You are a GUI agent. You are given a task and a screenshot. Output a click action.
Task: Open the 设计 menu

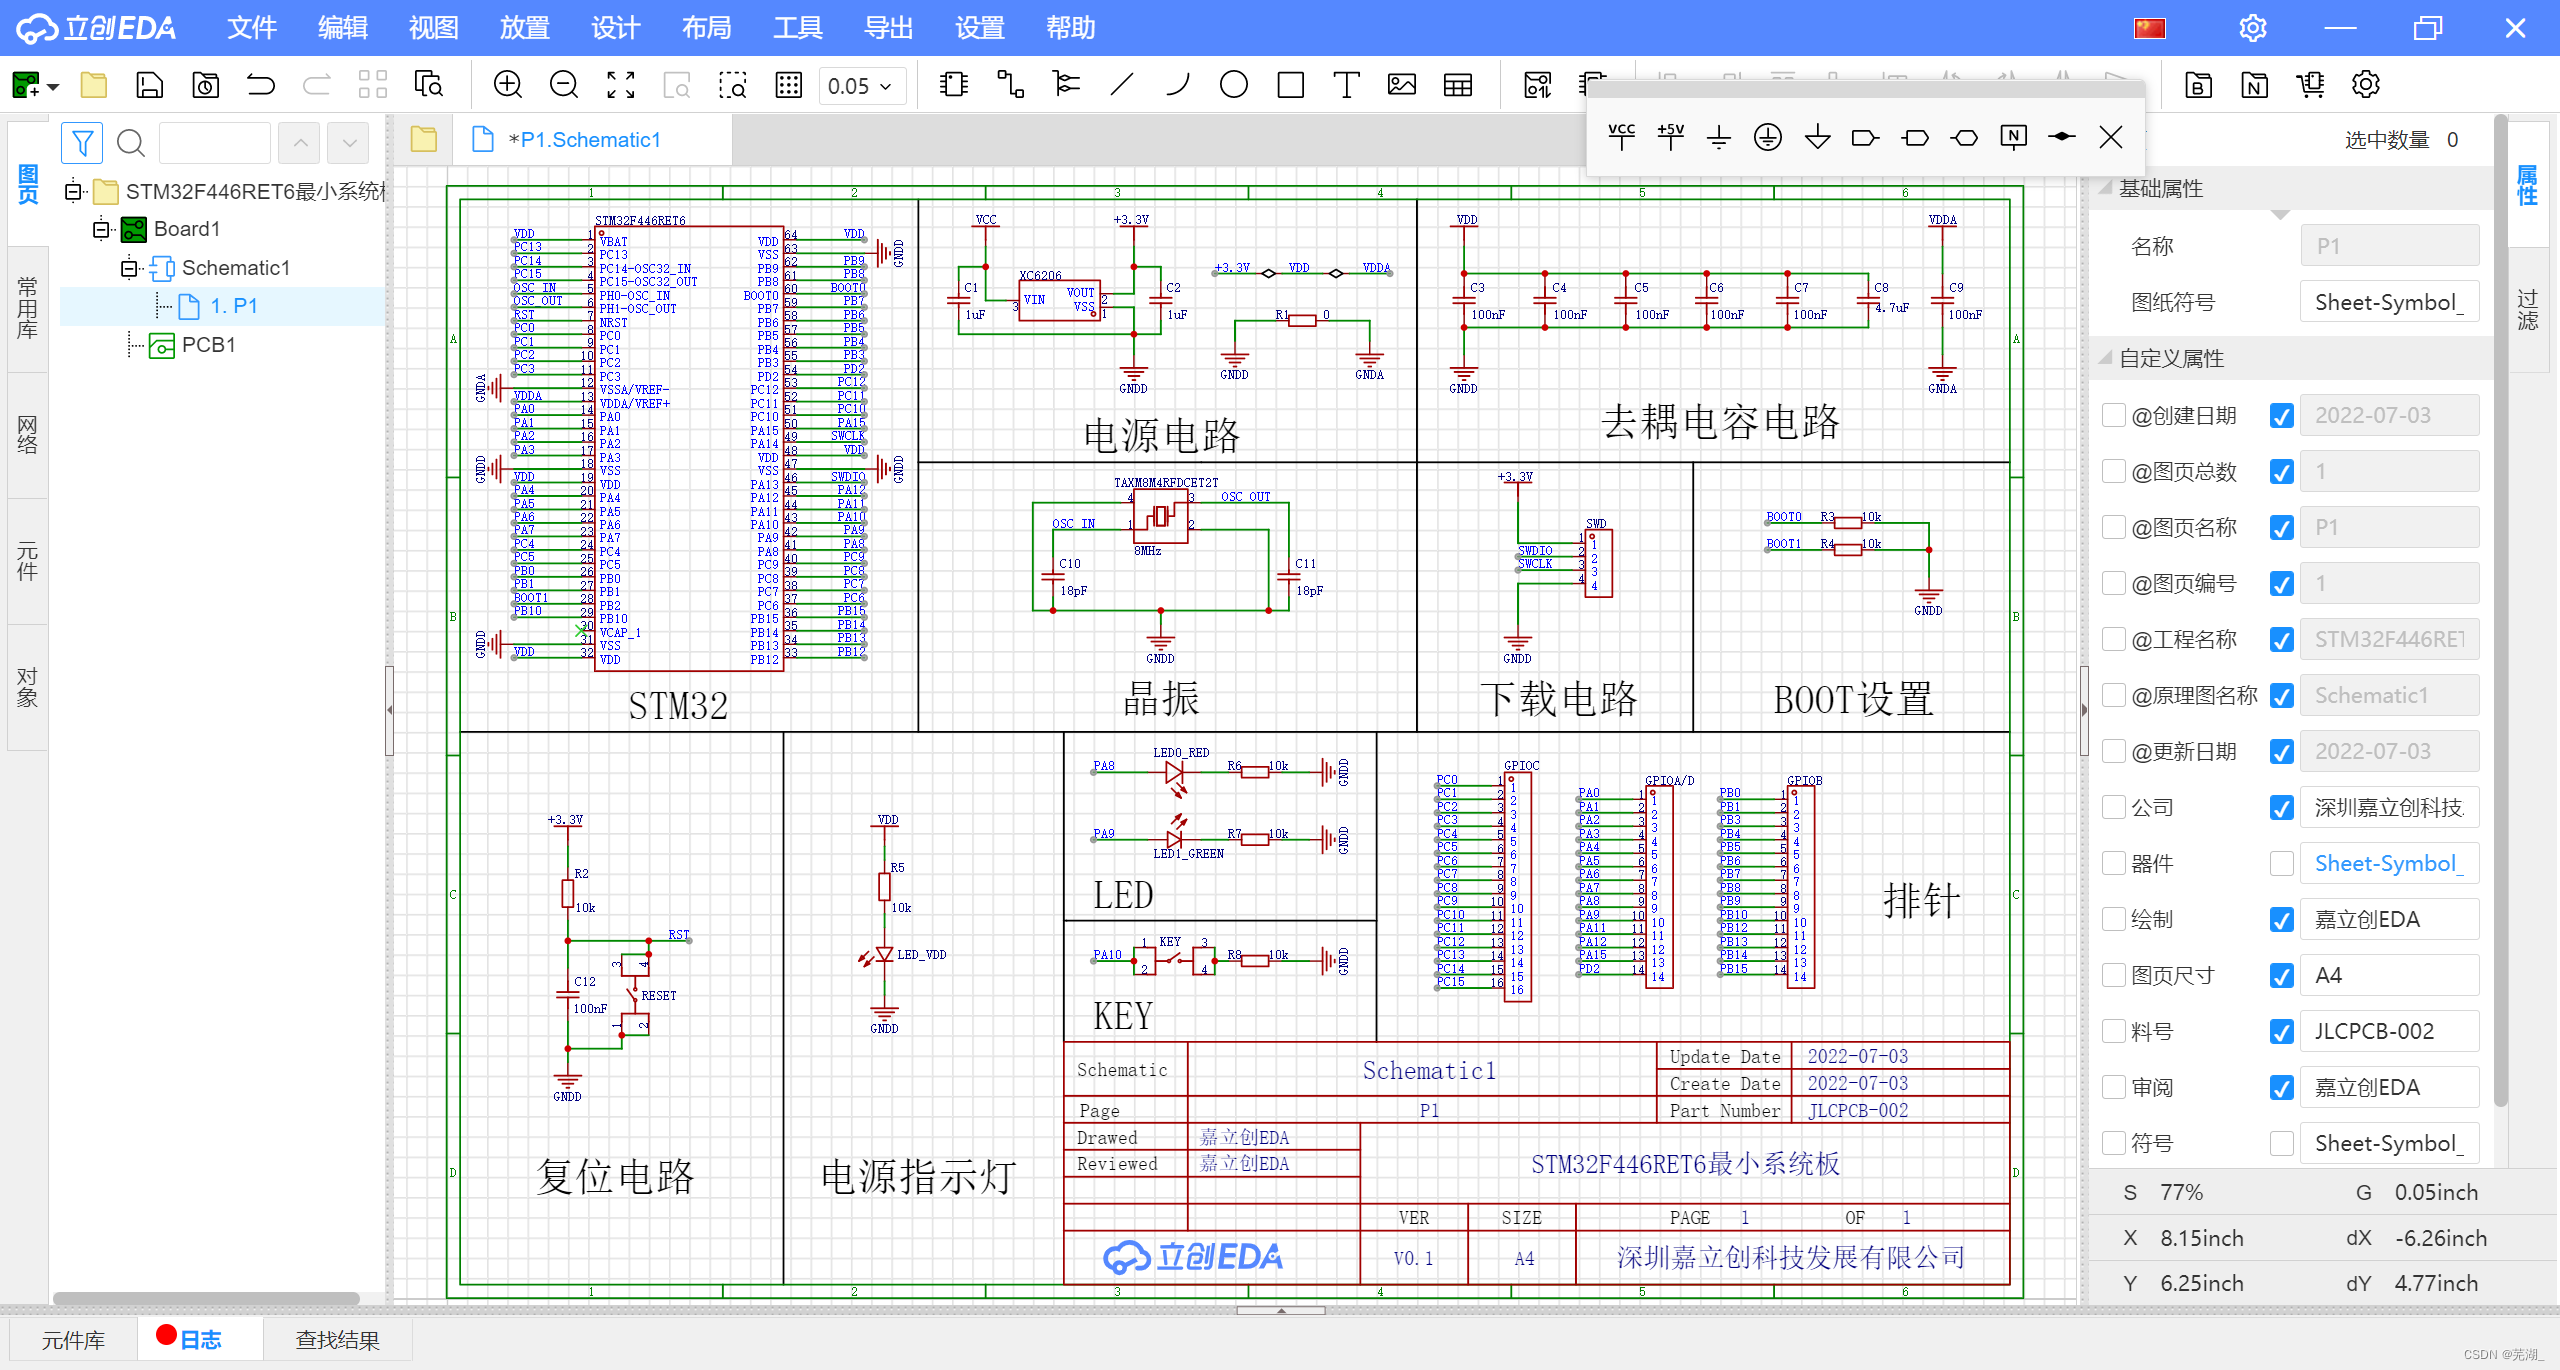(x=615, y=28)
